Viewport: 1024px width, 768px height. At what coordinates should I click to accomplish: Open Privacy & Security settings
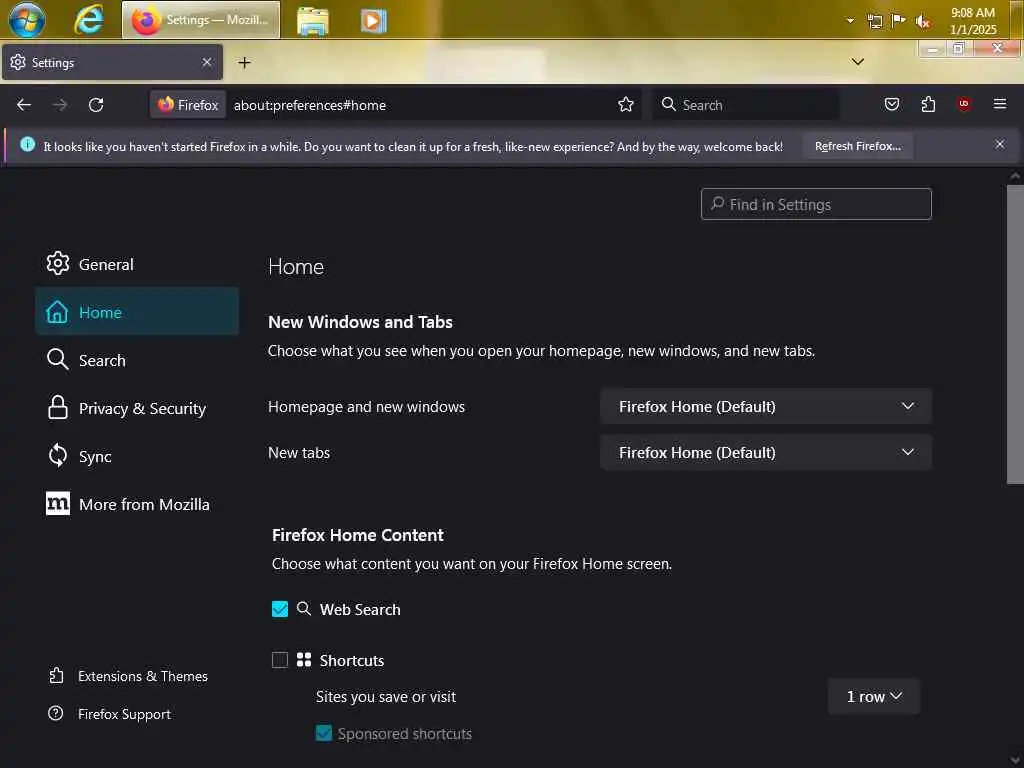pos(137,408)
